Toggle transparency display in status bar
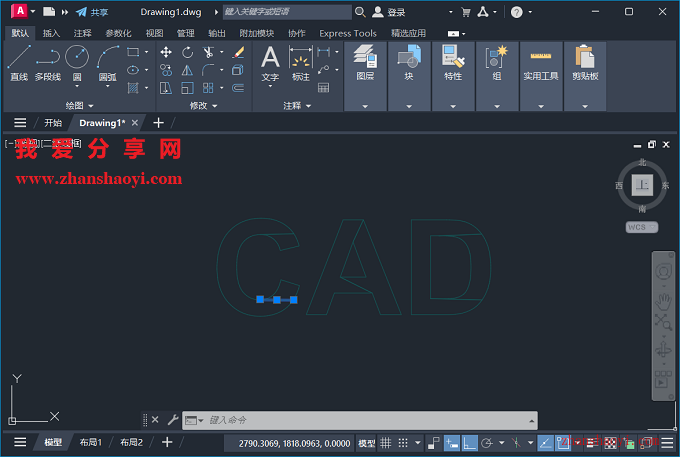 tap(611, 443)
